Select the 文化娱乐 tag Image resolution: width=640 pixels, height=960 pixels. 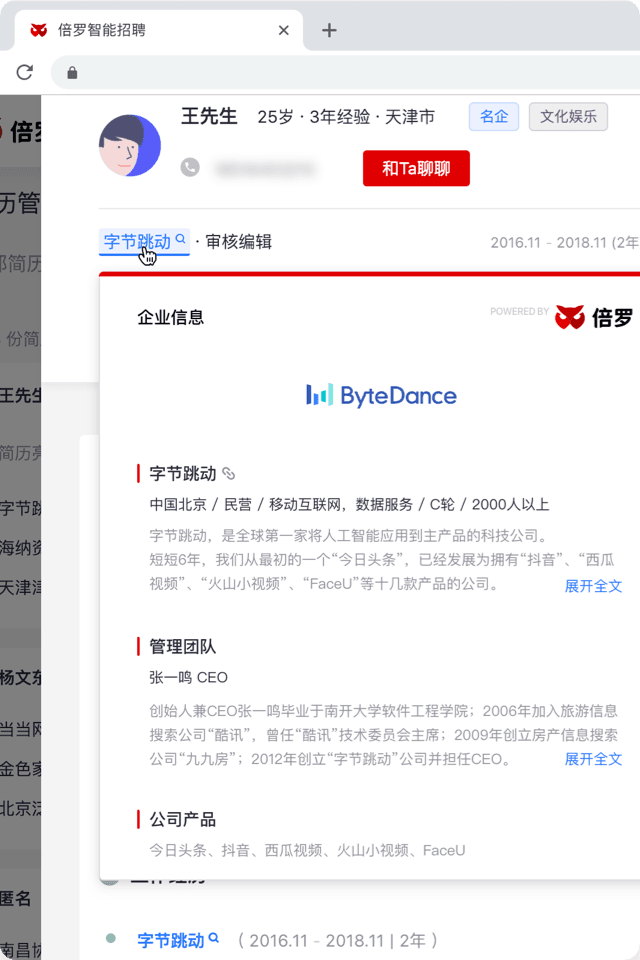[568, 116]
